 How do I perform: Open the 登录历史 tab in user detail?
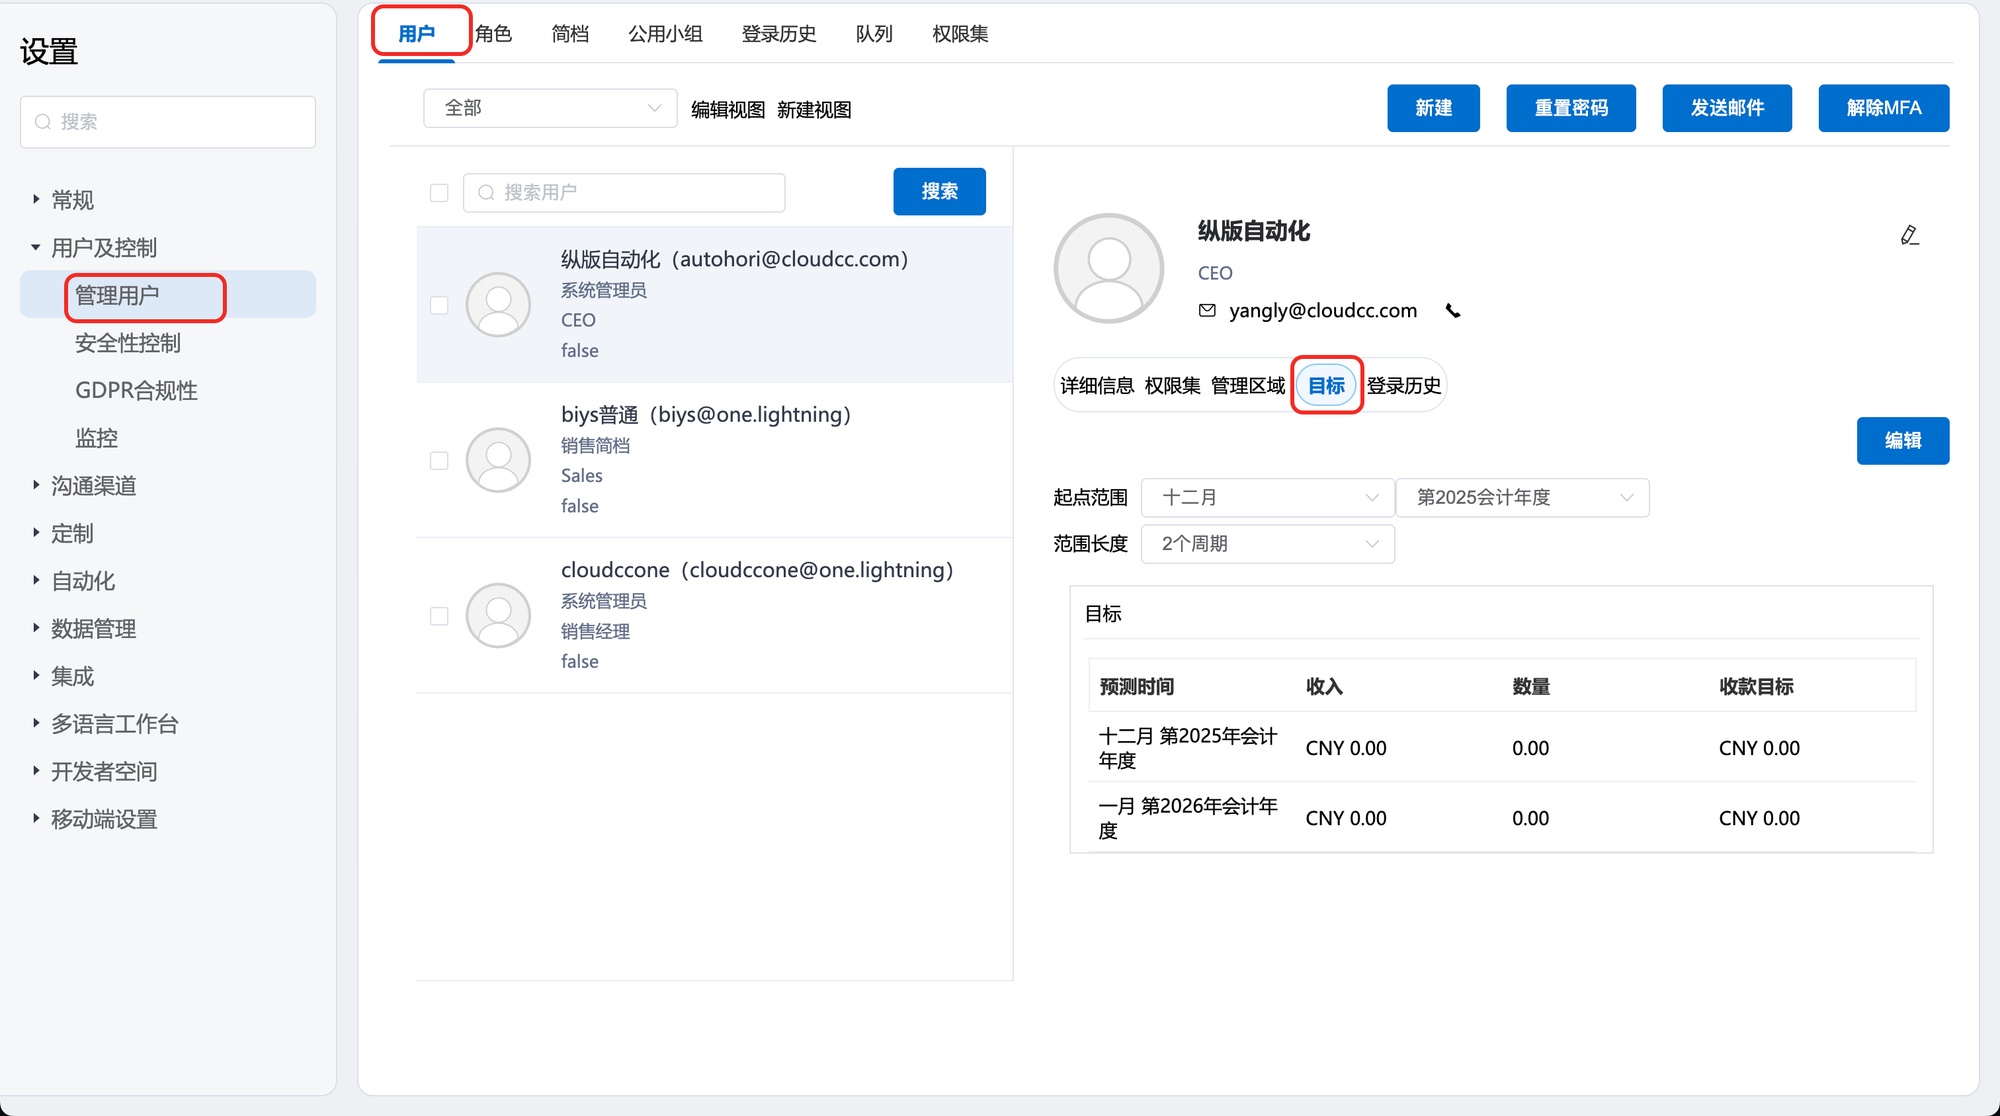coord(1403,385)
